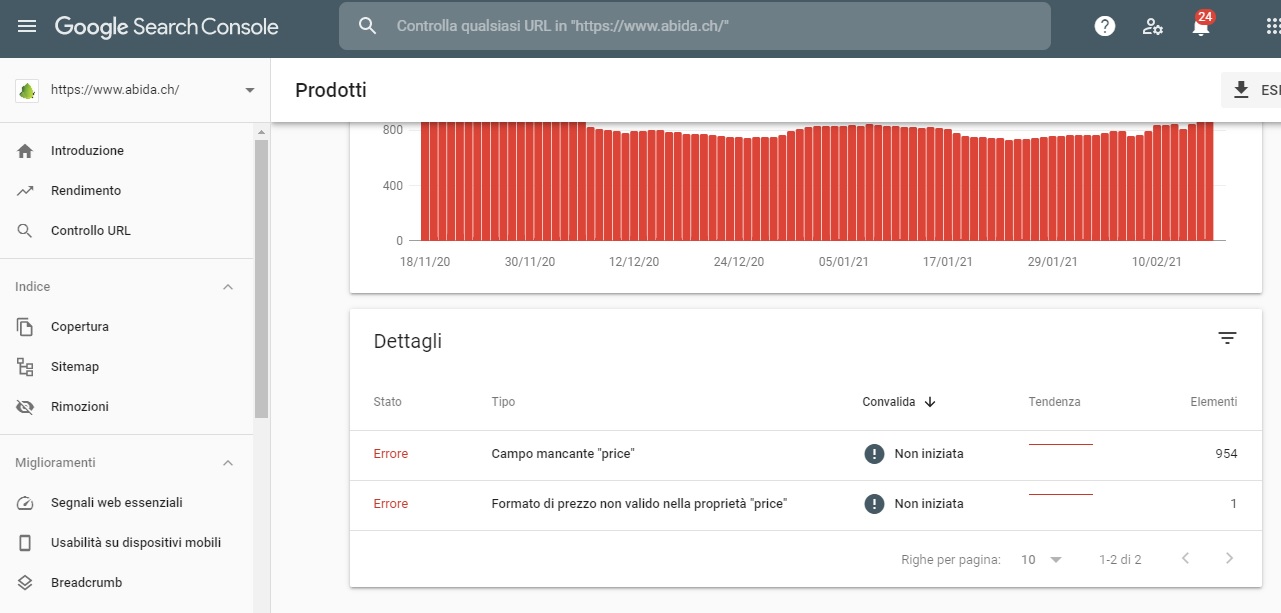This screenshot has width=1281, height=613.
Task: Click magnifier icon beside Controllo URL
Action: click(x=26, y=231)
